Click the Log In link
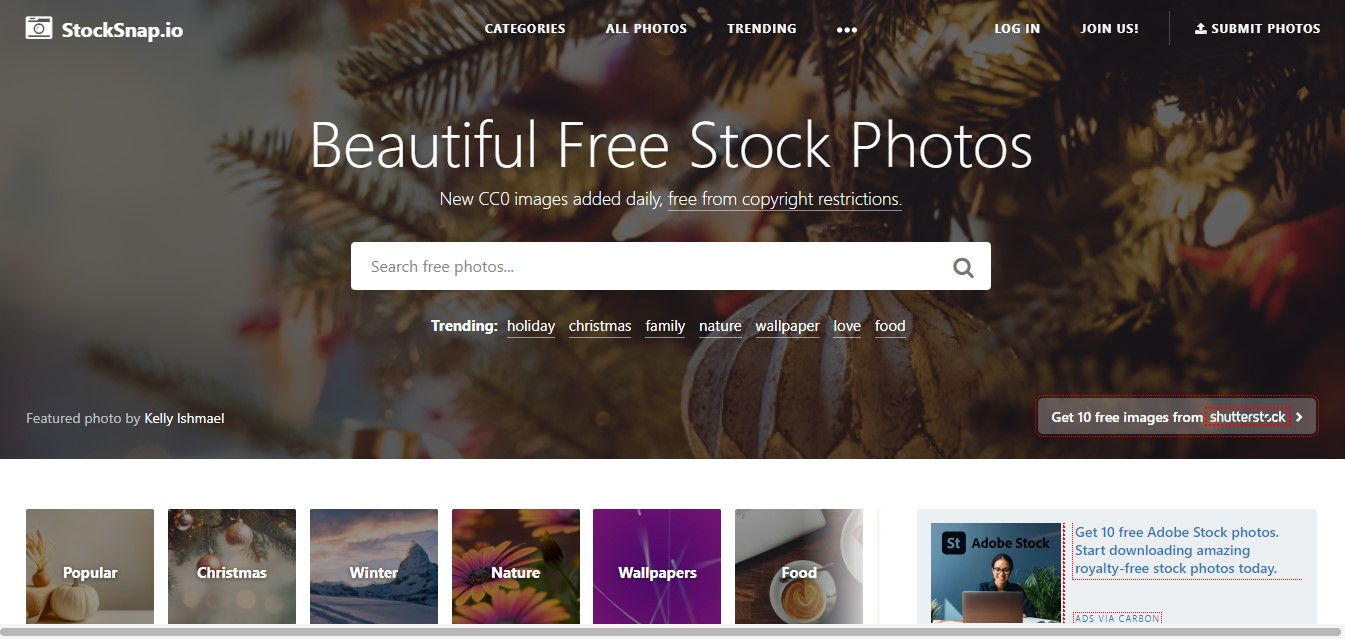The image size is (1345, 639). coord(1017,28)
